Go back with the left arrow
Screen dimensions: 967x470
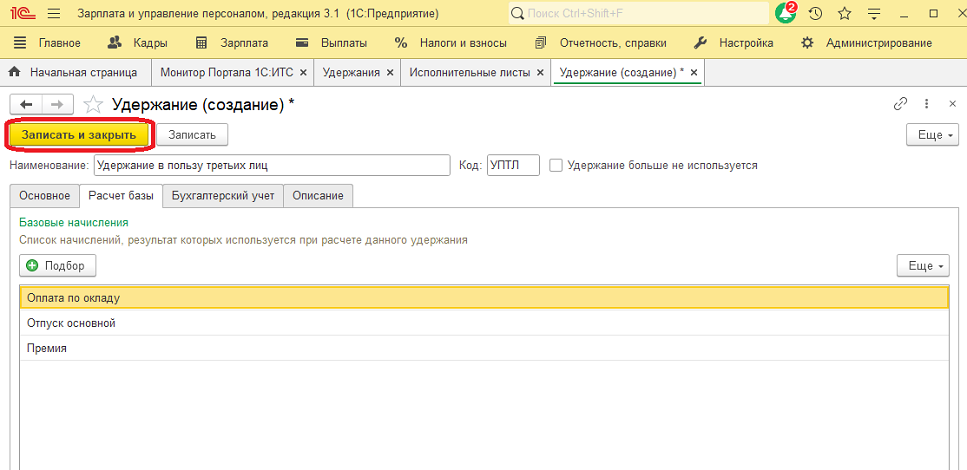pyautogui.click(x=27, y=104)
